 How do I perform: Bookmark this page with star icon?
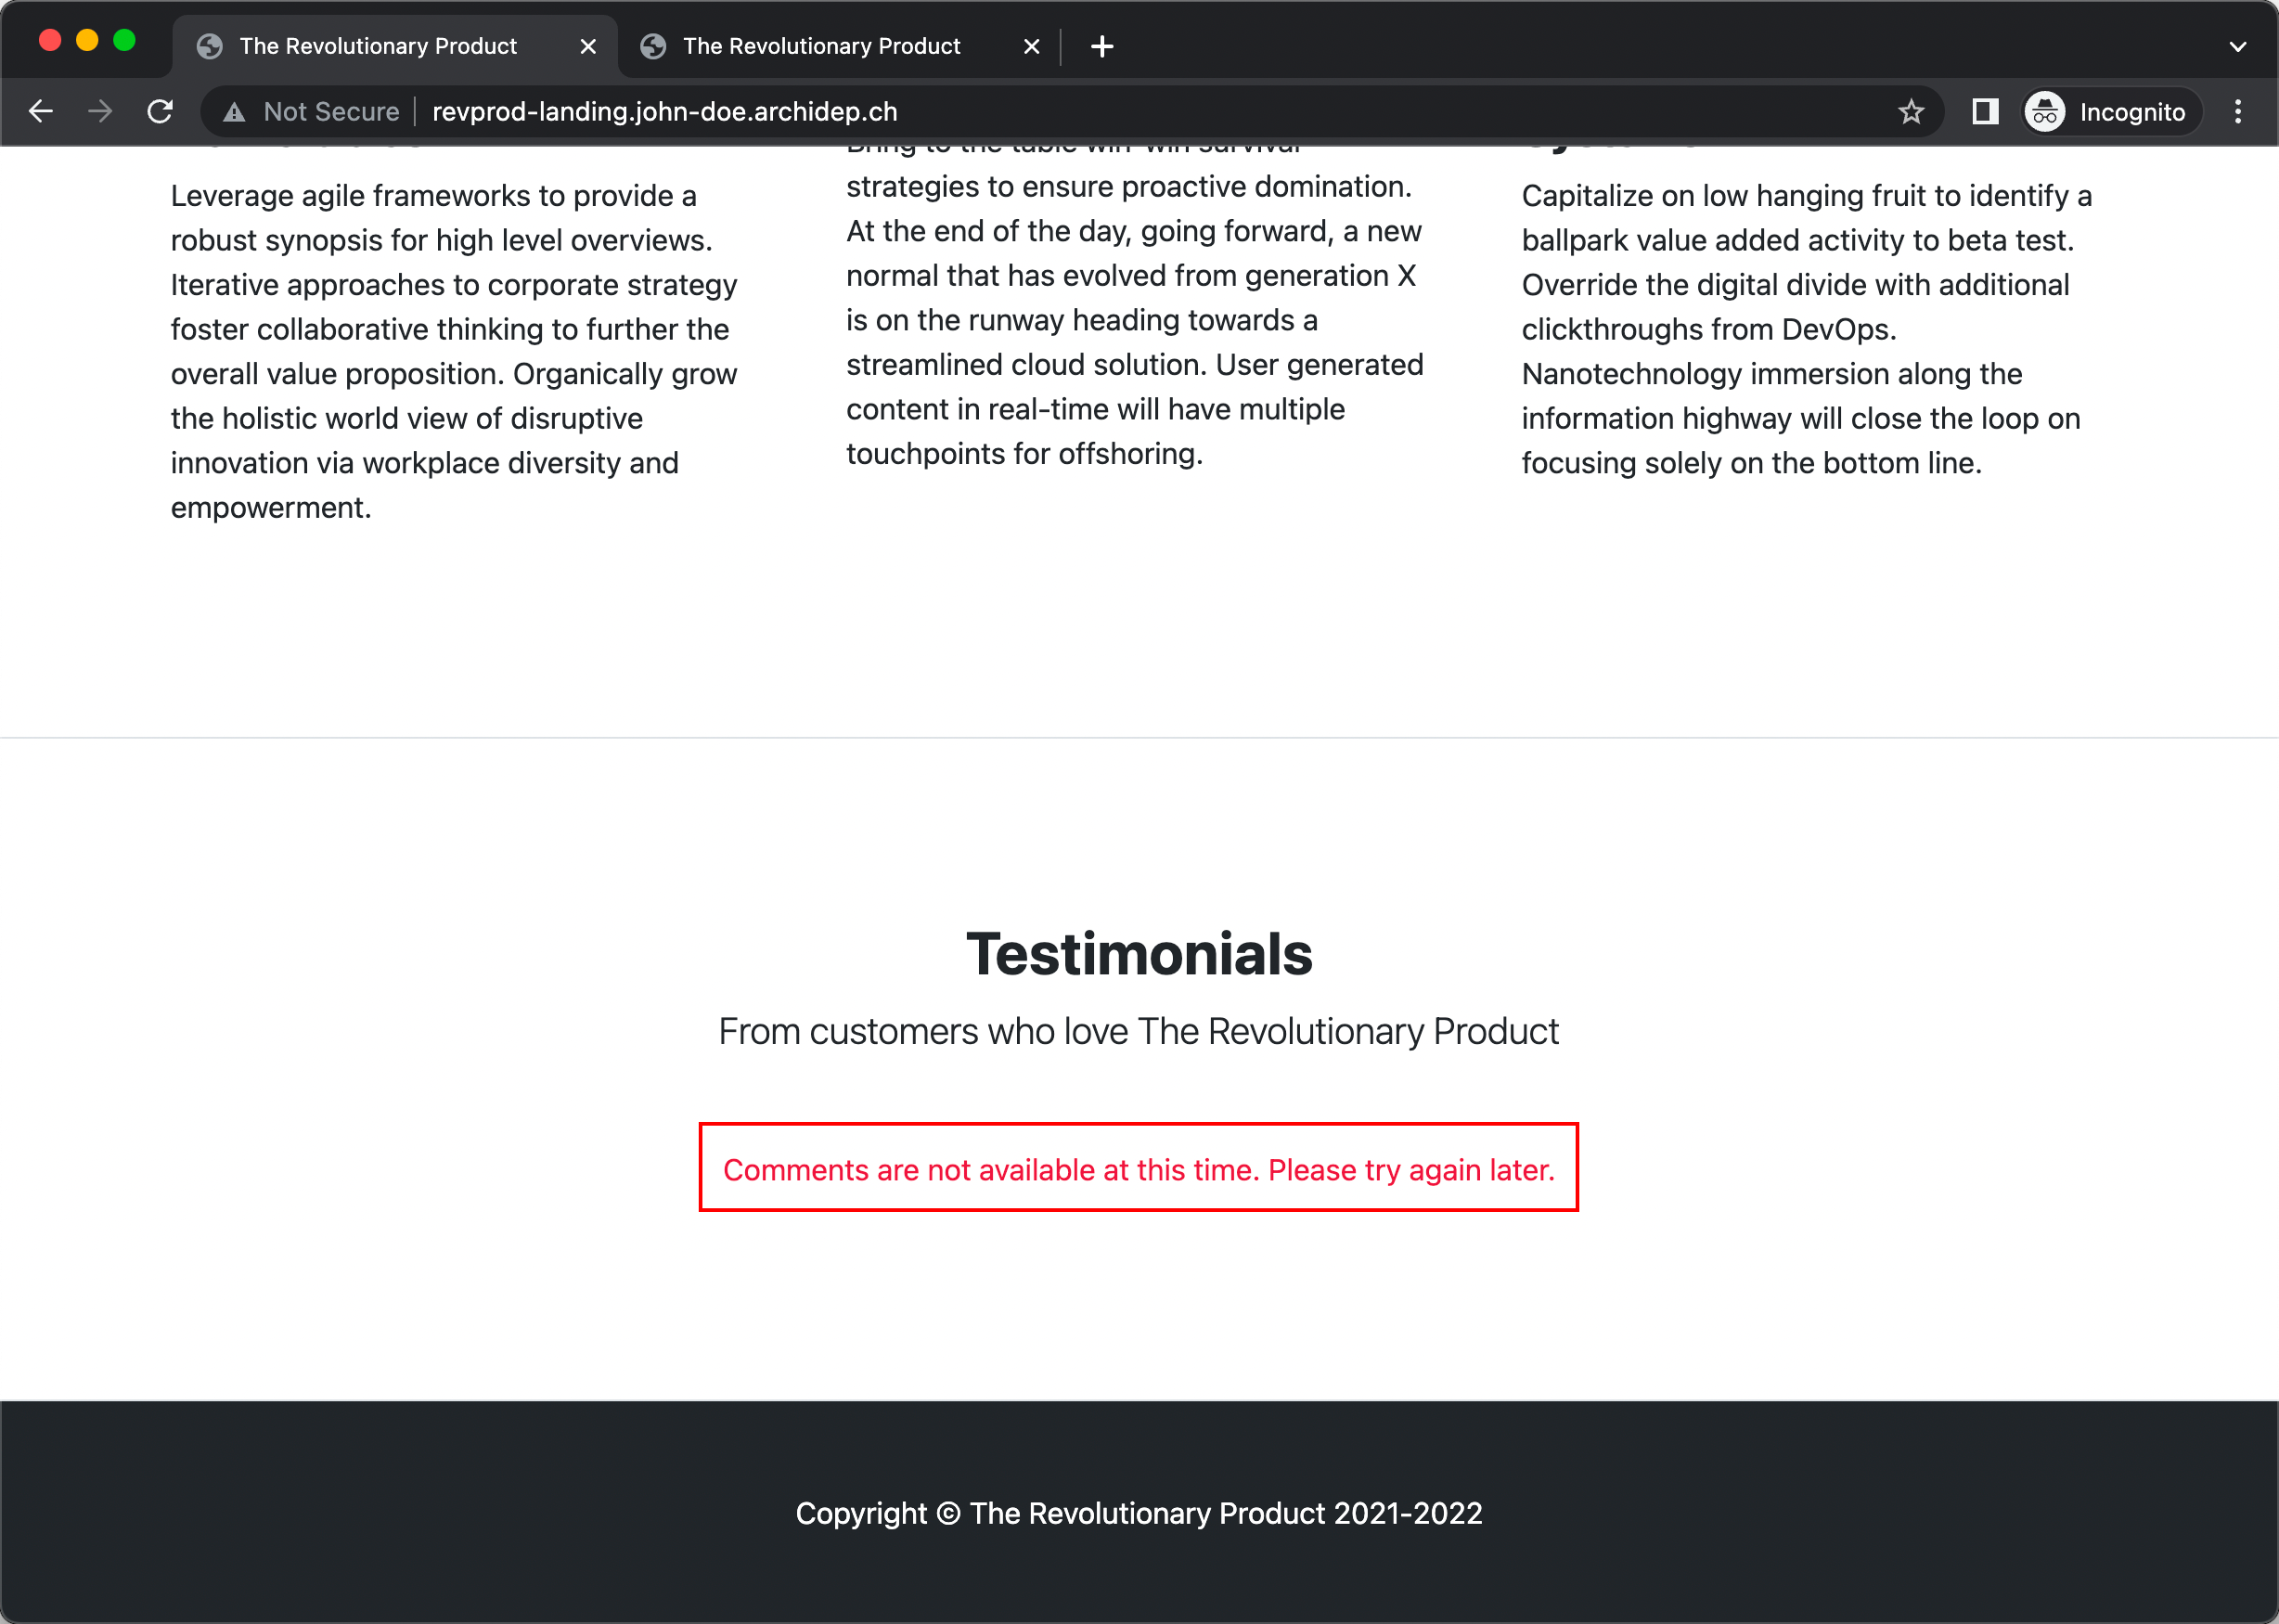coord(1910,111)
